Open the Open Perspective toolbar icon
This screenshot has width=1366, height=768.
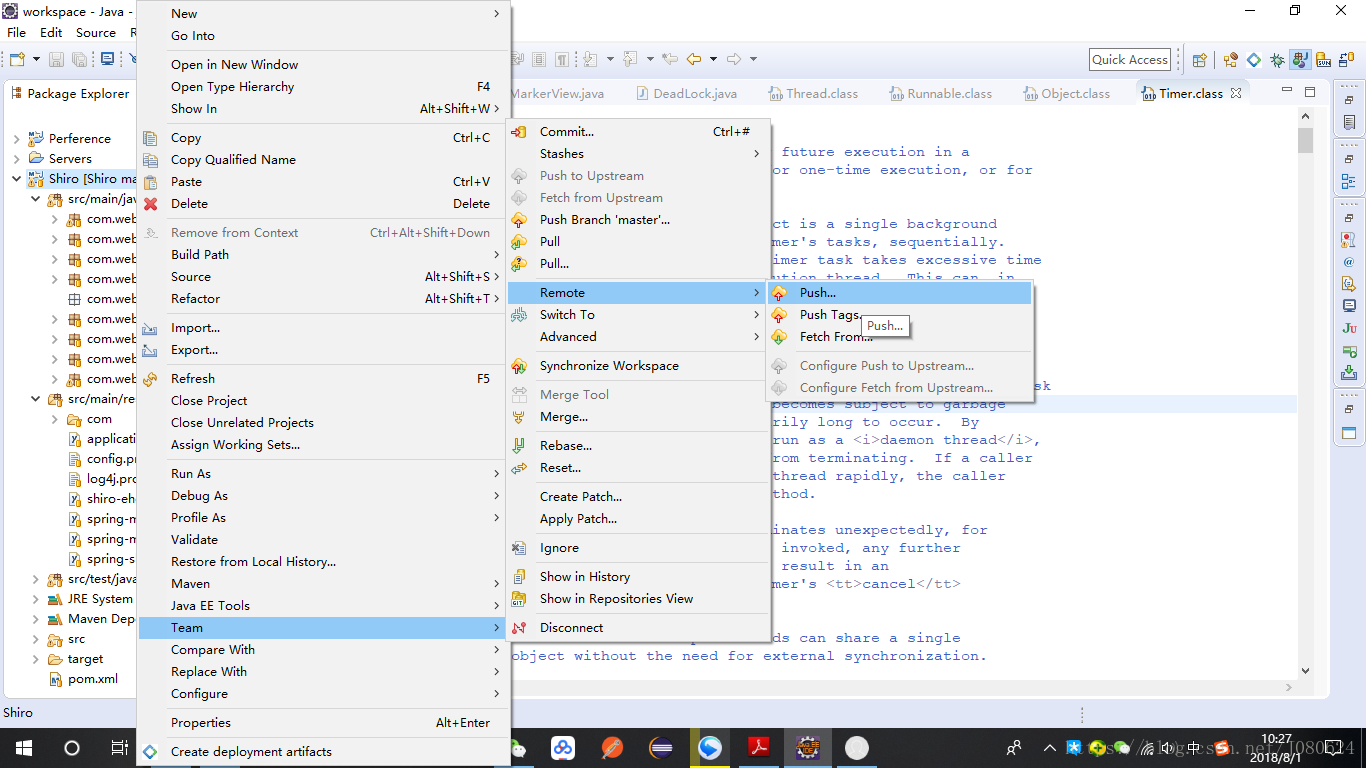[1200, 60]
